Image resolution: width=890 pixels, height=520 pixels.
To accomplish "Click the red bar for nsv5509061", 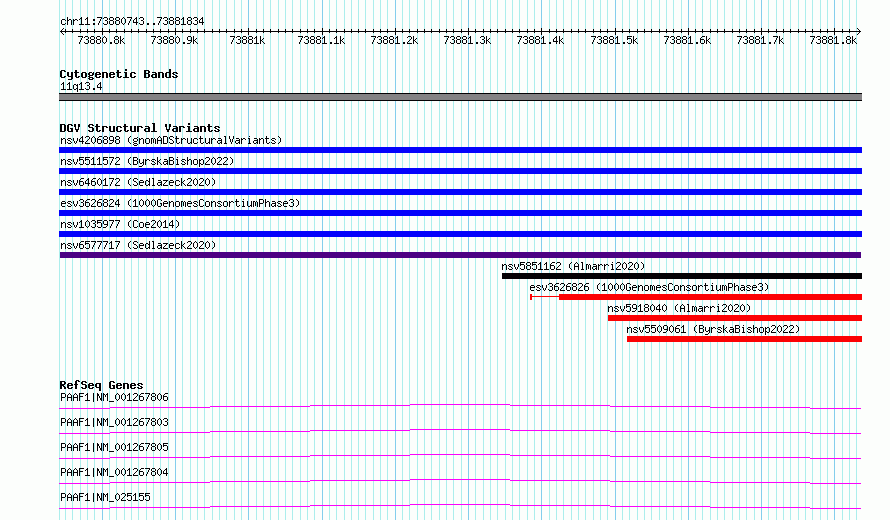I will click(745, 339).
